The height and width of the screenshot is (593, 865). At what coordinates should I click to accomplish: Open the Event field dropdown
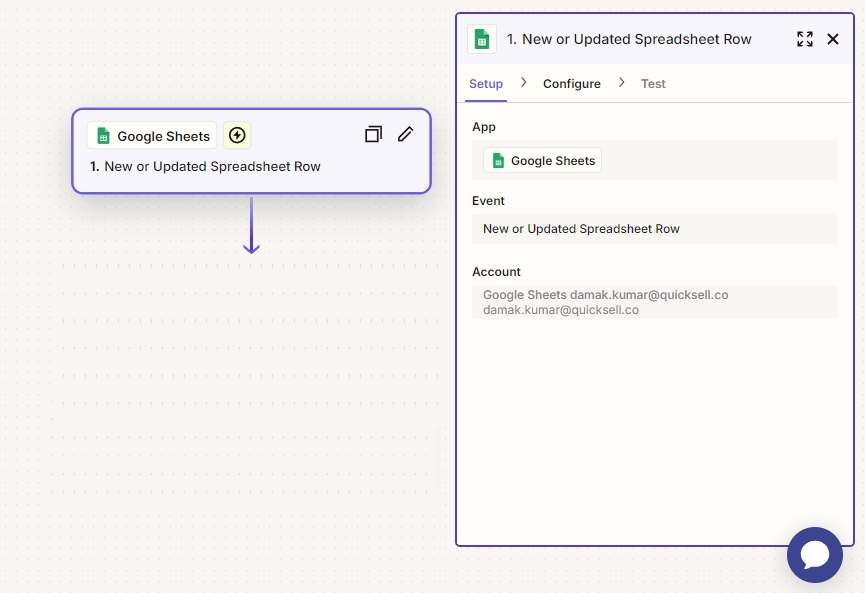pos(654,229)
